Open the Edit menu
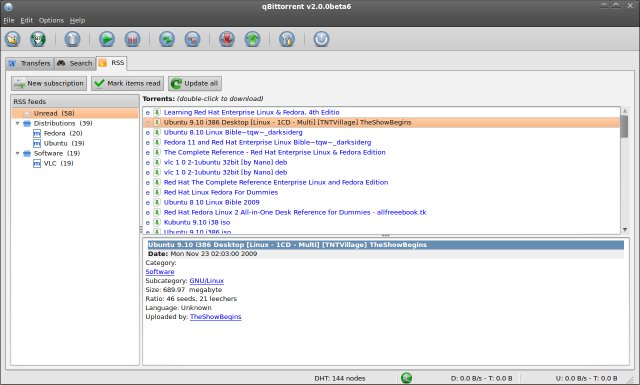The image size is (640, 385). point(27,20)
